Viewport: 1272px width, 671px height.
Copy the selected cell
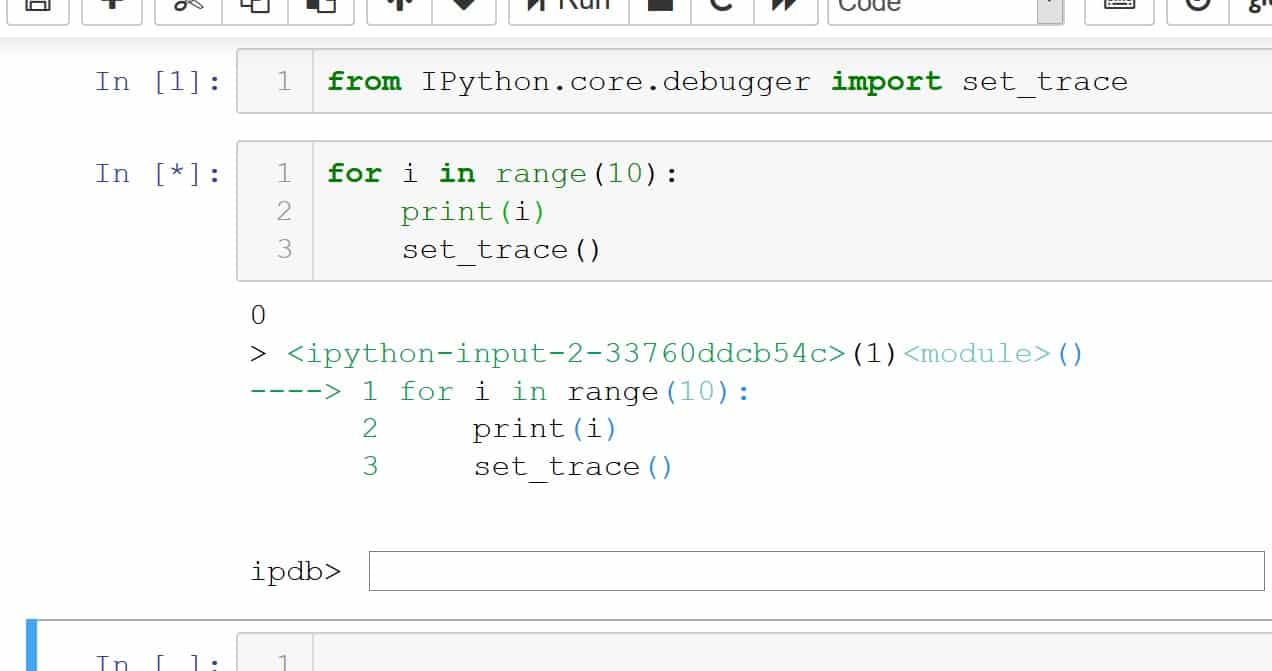coord(254,6)
